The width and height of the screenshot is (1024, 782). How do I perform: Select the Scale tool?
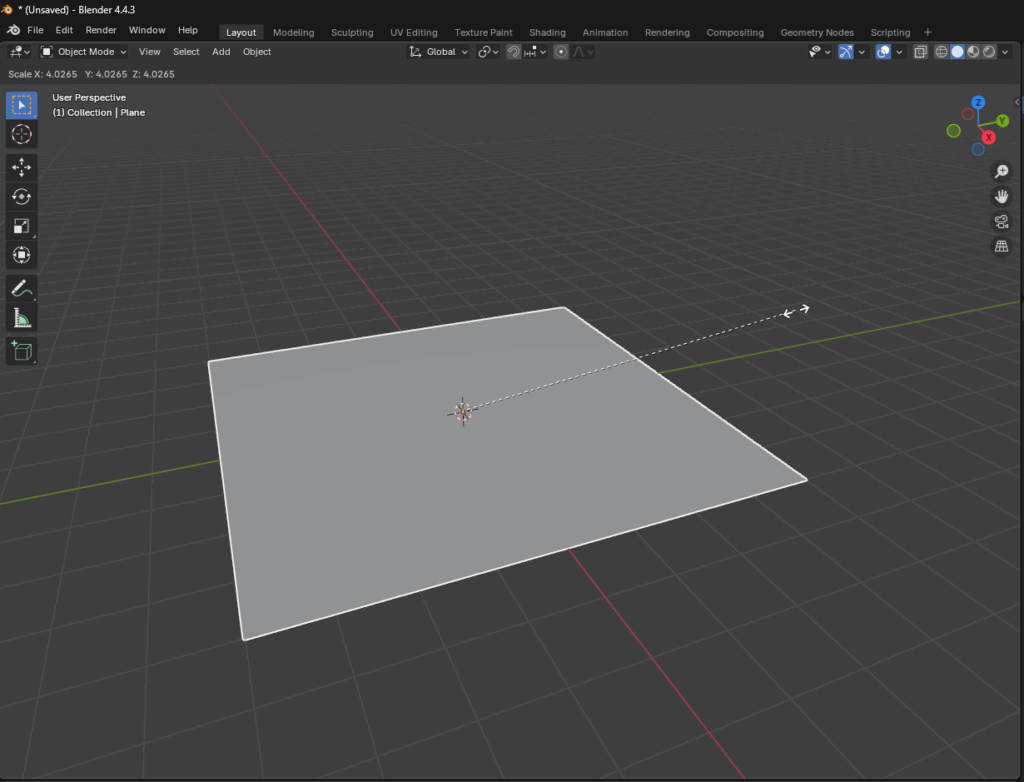pos(22,226)
